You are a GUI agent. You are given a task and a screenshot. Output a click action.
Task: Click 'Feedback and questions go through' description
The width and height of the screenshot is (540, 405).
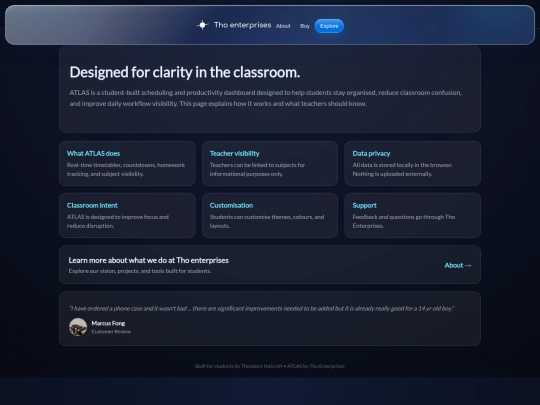[x=404, y=221]
